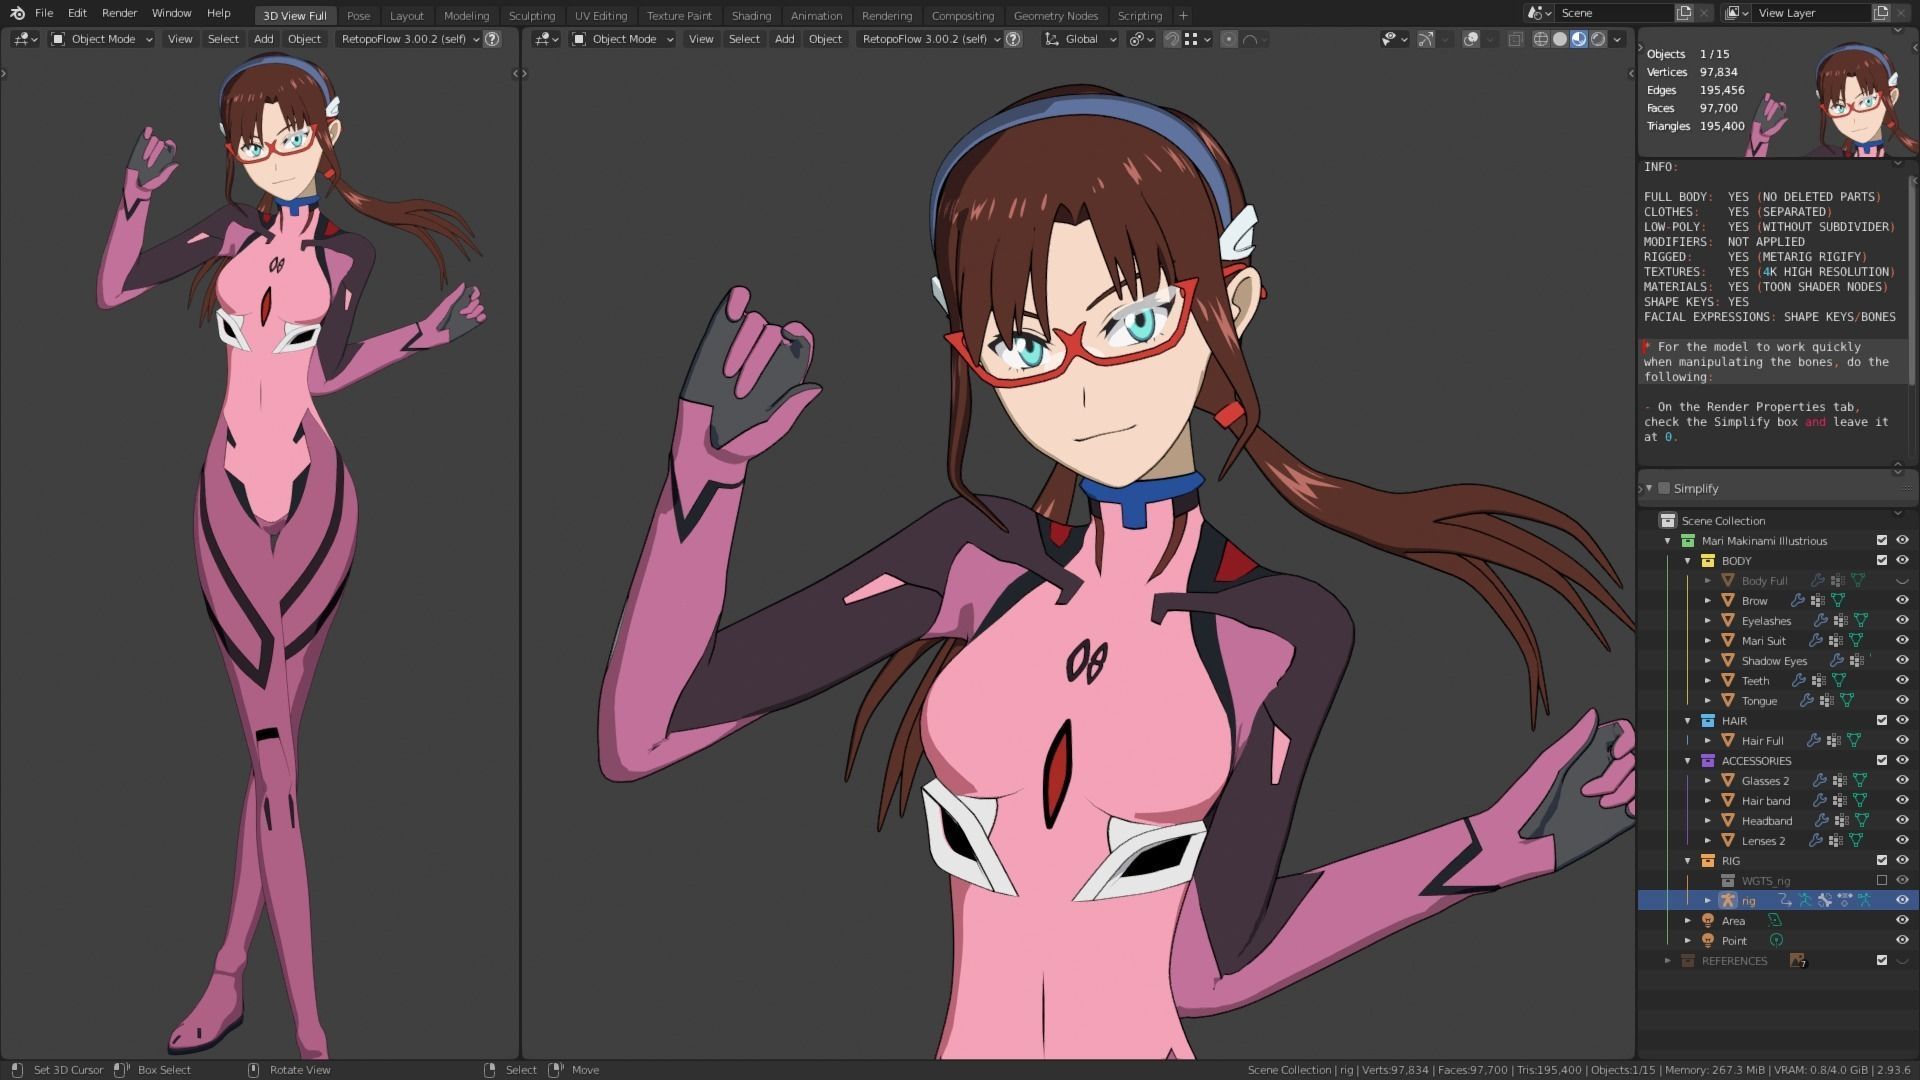1920x1080 pixels.
Task: Hide Mari Suit with eye icon
Action: (x=1902, y=640)
